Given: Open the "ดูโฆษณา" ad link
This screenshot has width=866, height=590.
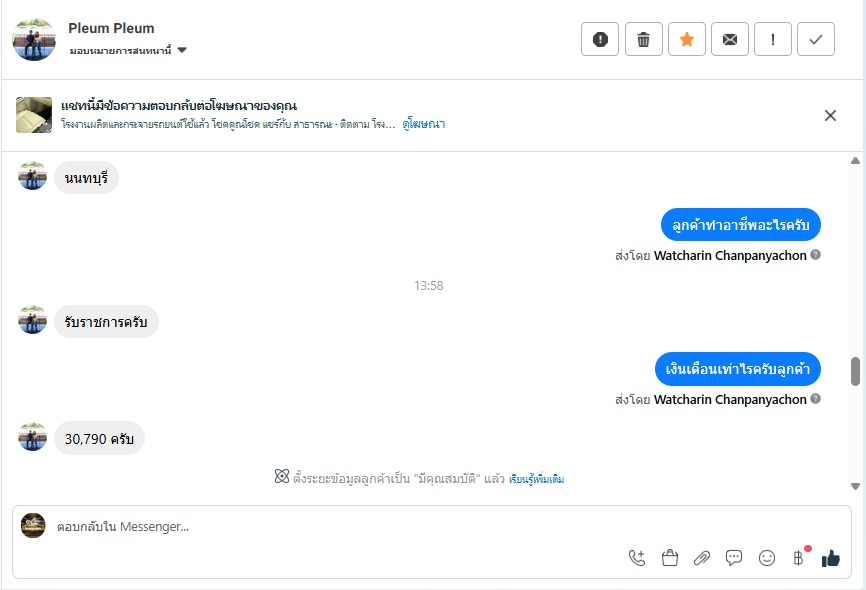Looking at the screenshot, I should click(424, 124).
